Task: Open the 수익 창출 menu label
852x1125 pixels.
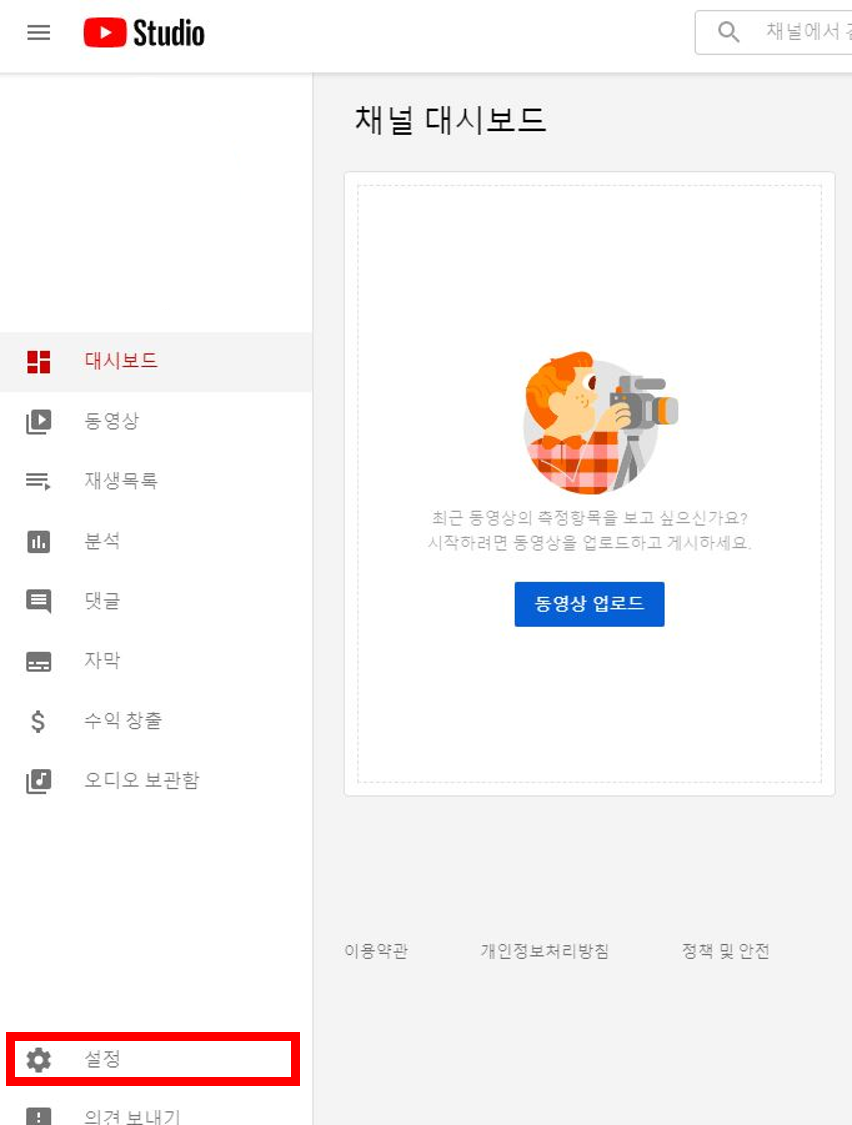Action: (123, 720)
